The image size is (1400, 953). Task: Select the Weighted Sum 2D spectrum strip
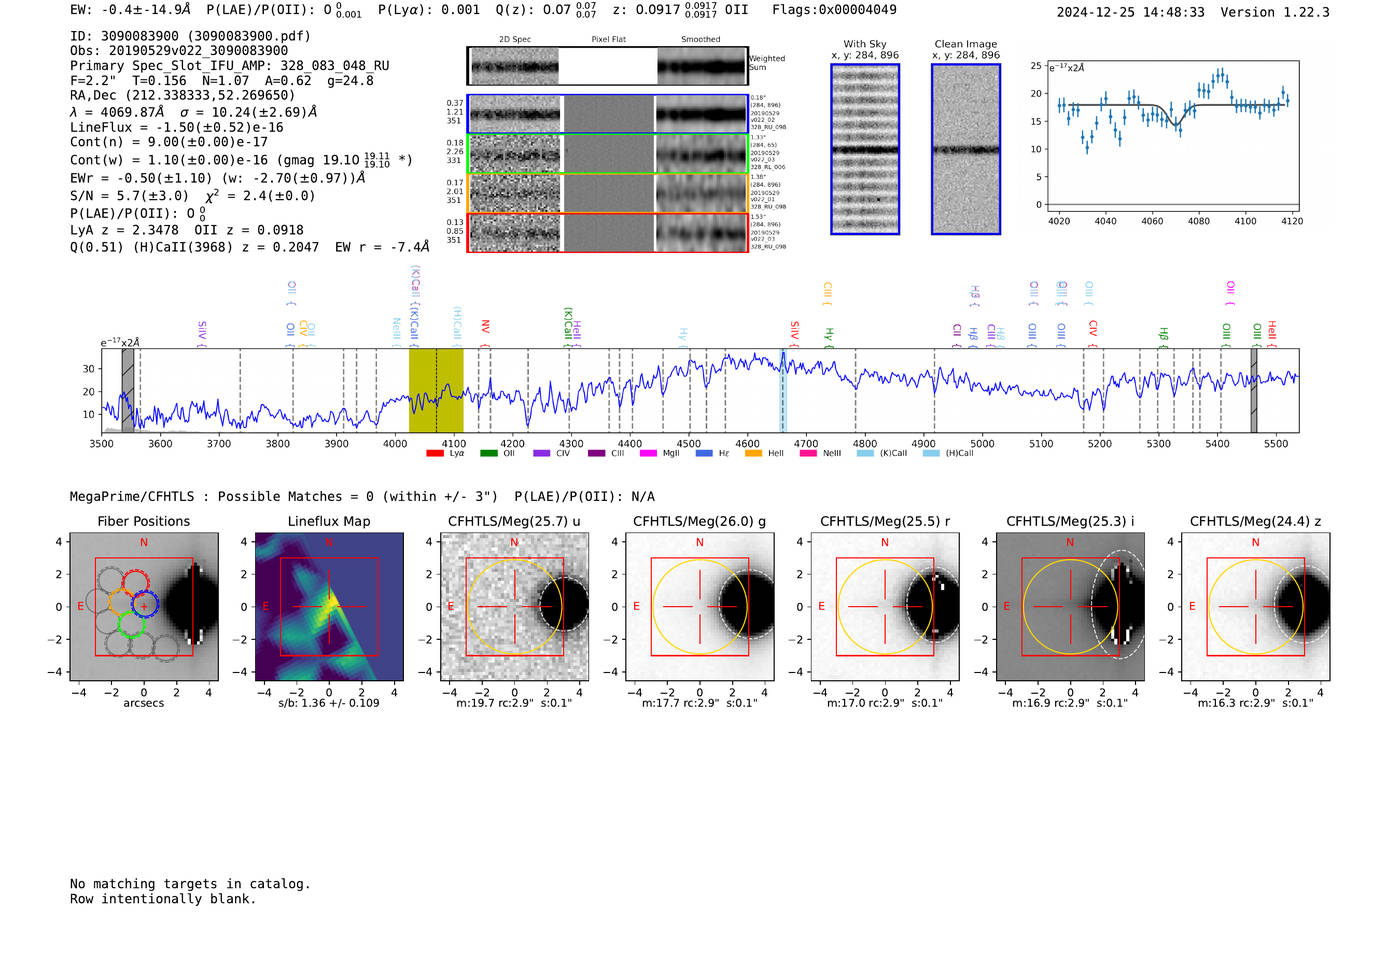(608, 66)
